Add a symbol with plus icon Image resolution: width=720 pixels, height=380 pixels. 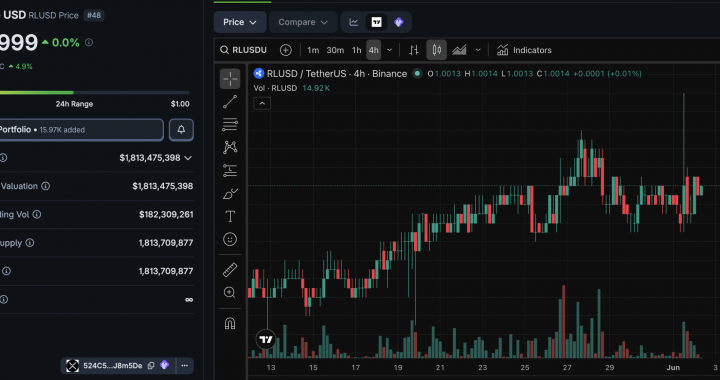pos(286,50)
